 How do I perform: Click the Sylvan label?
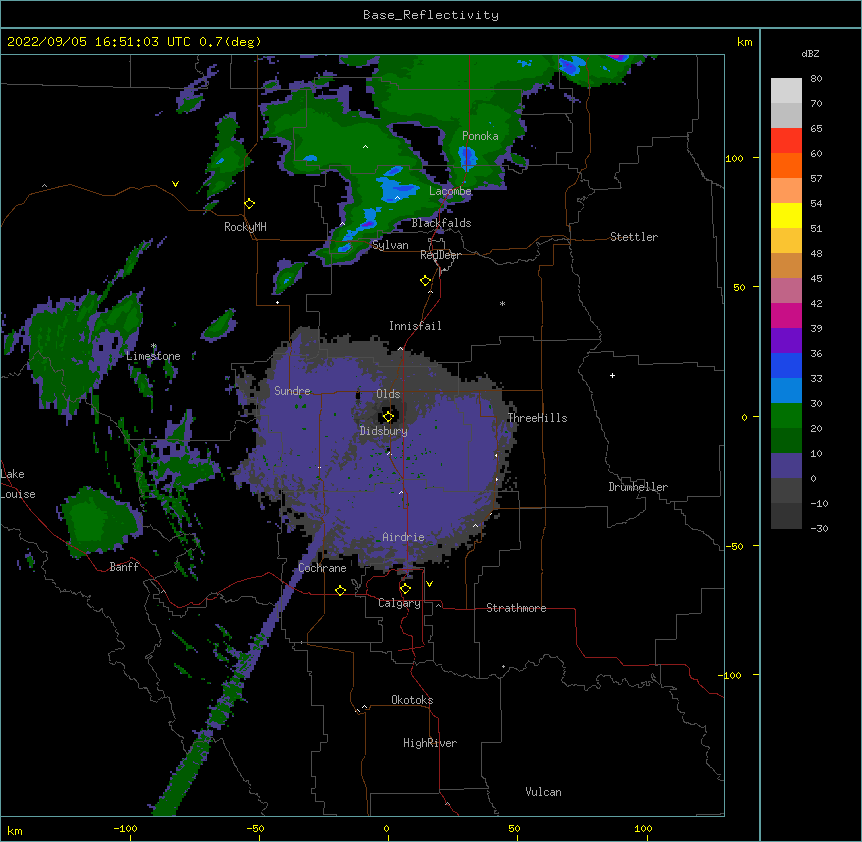tap(390, 245)
